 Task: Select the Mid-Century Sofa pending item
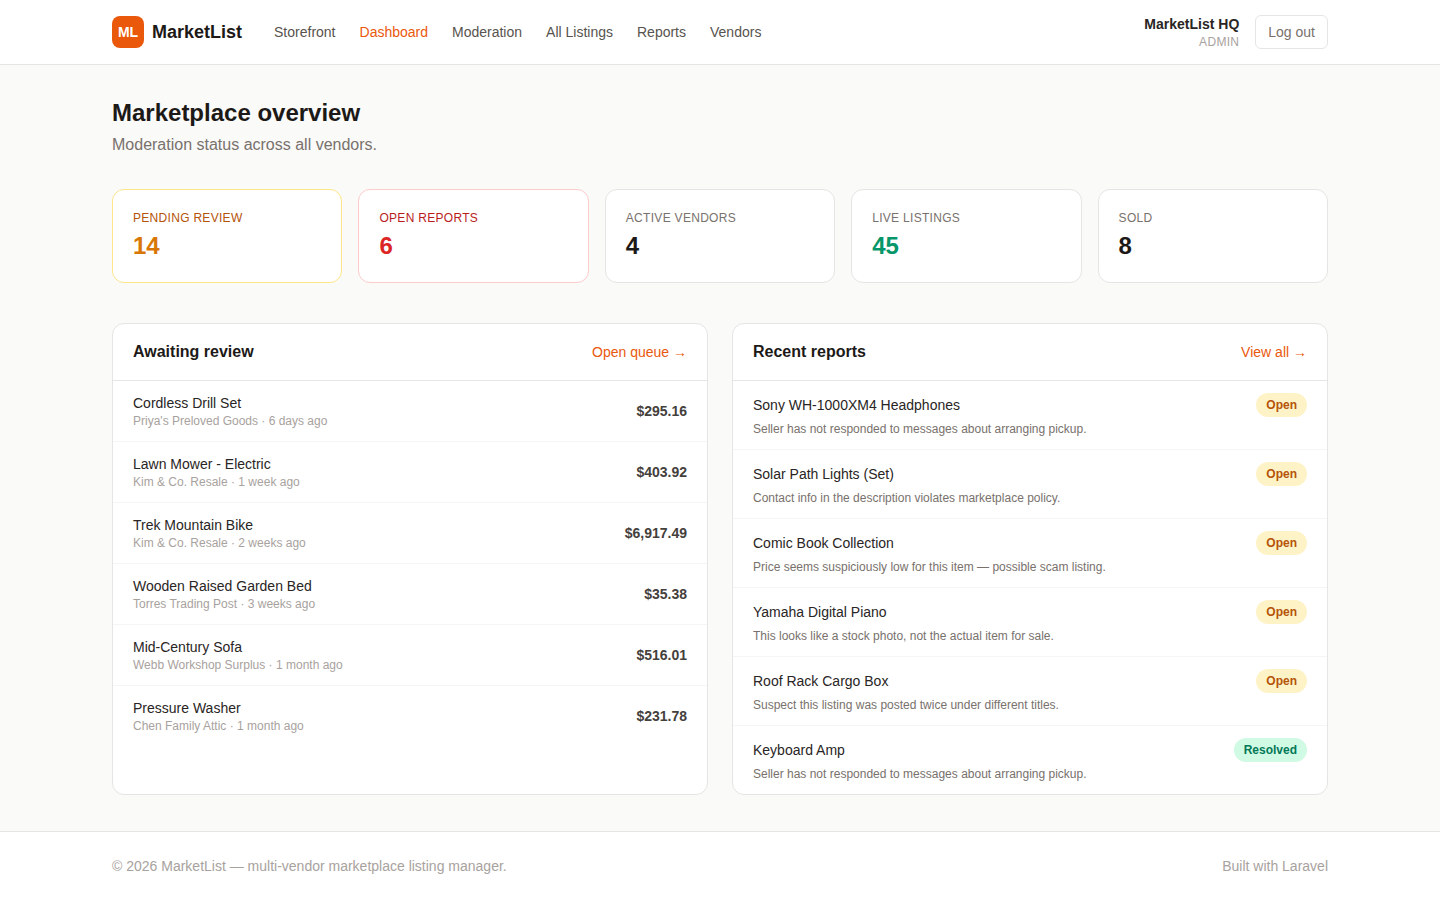coord(410,655)
